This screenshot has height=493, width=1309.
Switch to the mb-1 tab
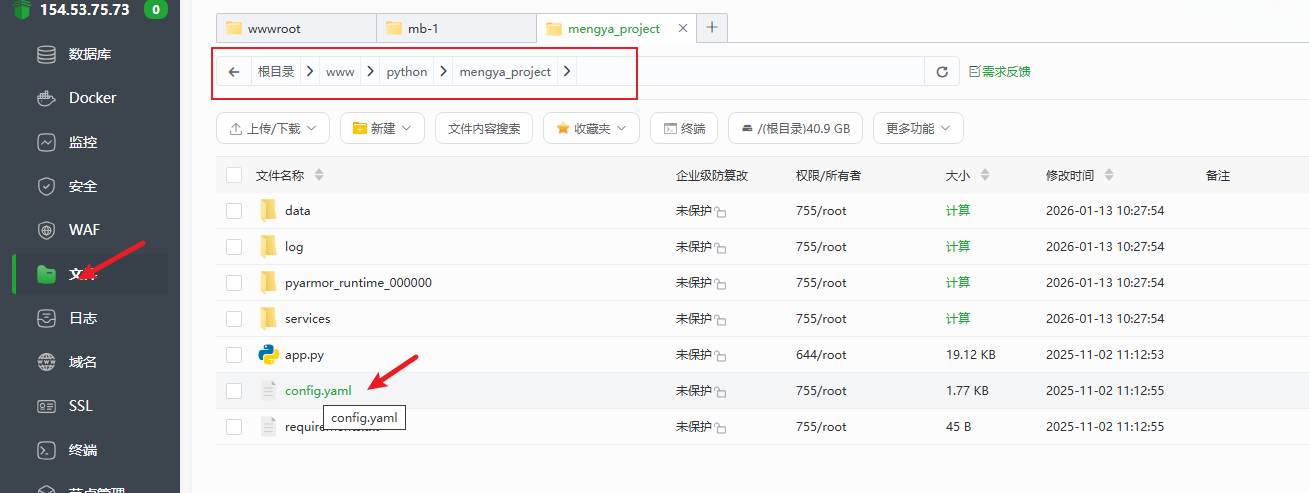pos(455,28)
